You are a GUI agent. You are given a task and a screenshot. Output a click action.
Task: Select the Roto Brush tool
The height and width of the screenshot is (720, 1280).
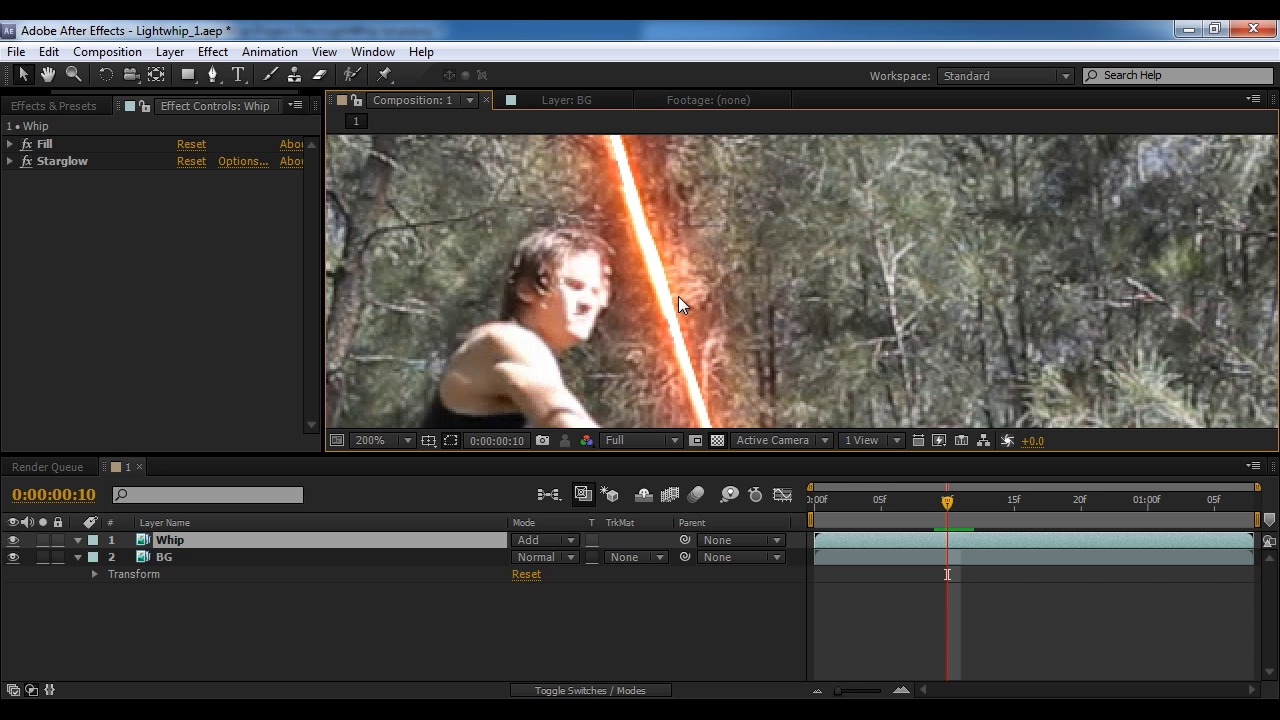pyautogui.click(x=352, y=75)
